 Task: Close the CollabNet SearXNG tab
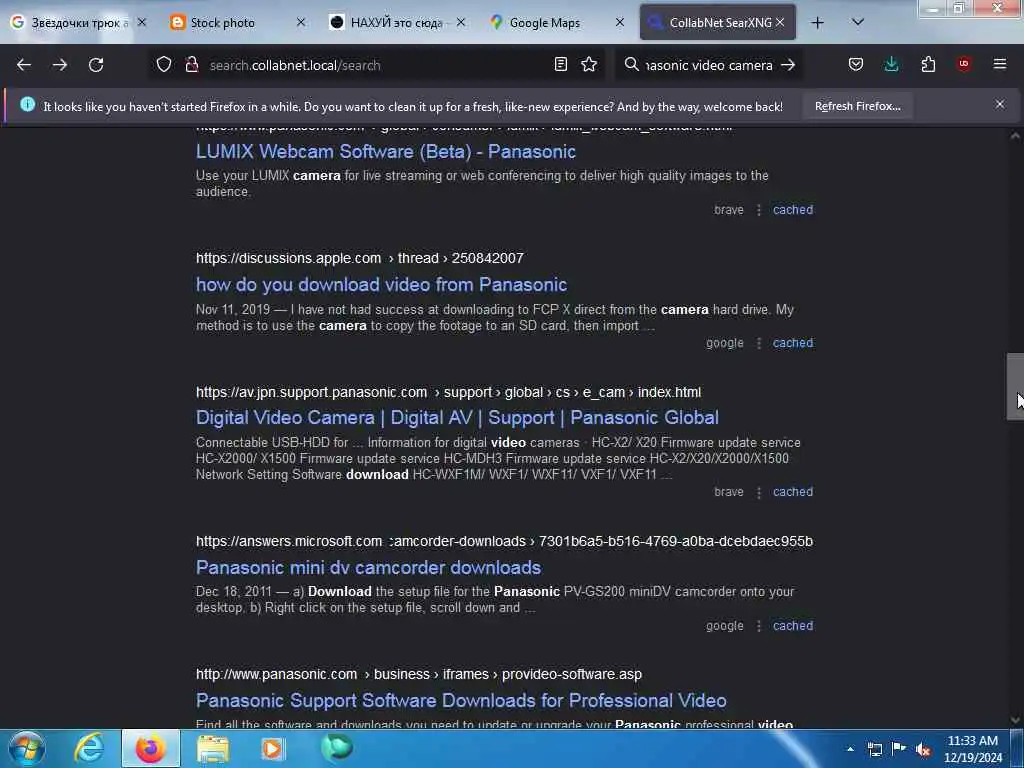(780, 23)
